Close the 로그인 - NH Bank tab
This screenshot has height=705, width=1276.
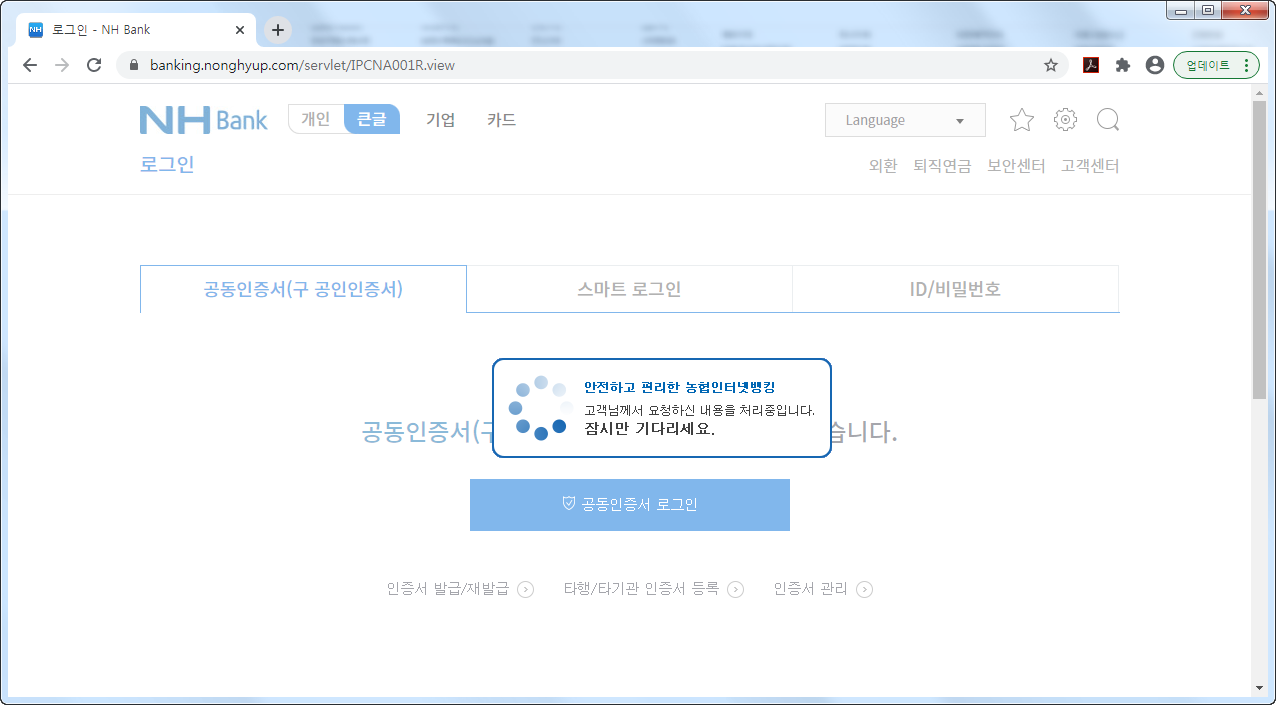coord(240,30)
